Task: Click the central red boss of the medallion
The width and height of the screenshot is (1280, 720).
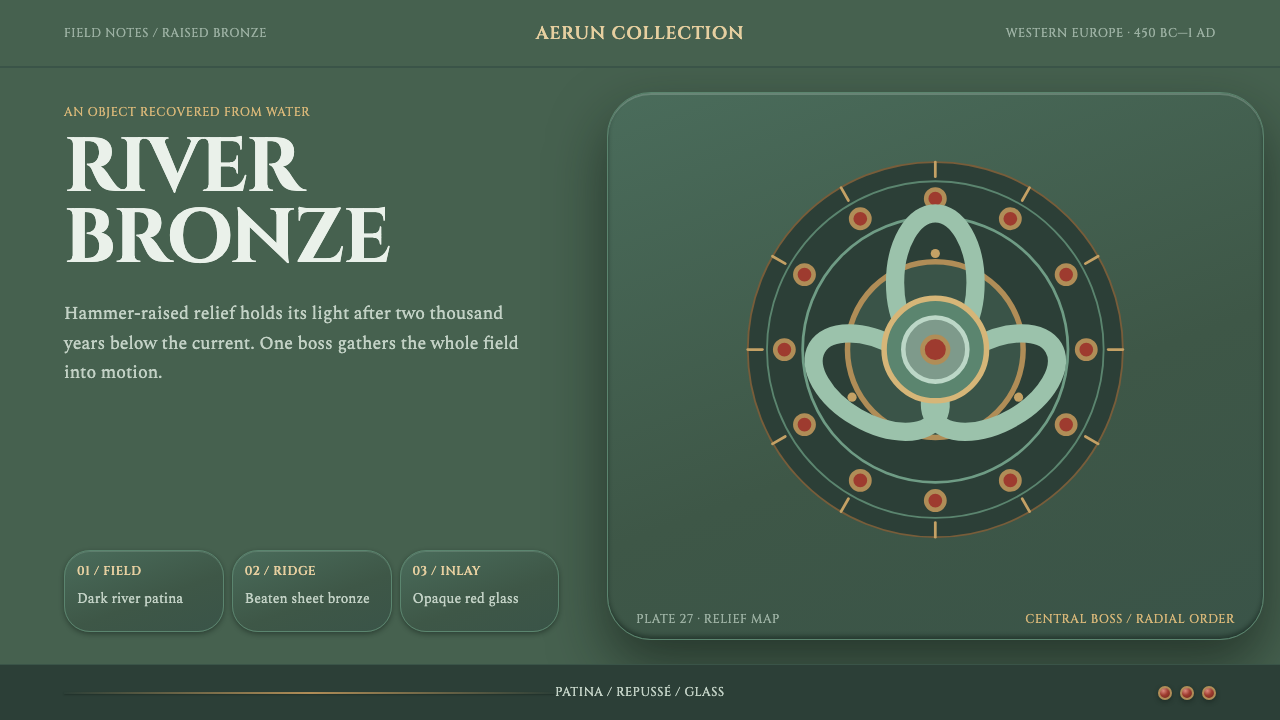Action: 935,349
